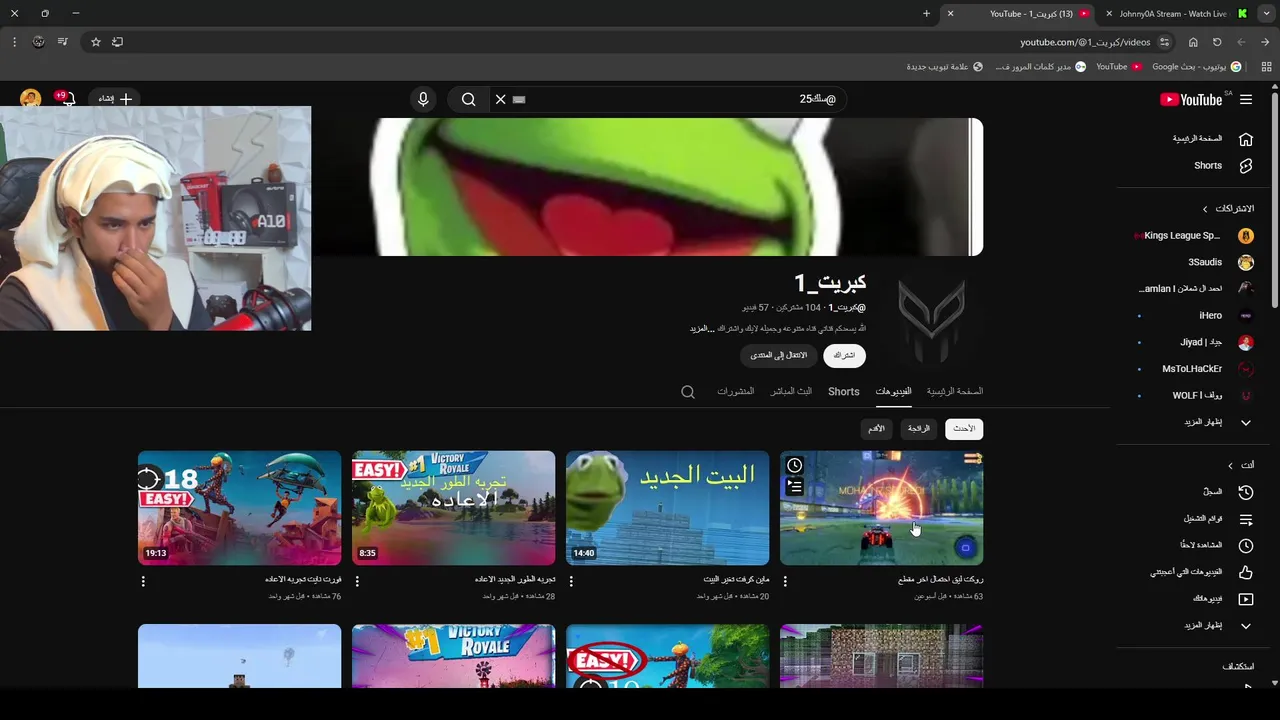
Task: Open the 14:40 Kermit video thumbnail
Action: (667, 508)
